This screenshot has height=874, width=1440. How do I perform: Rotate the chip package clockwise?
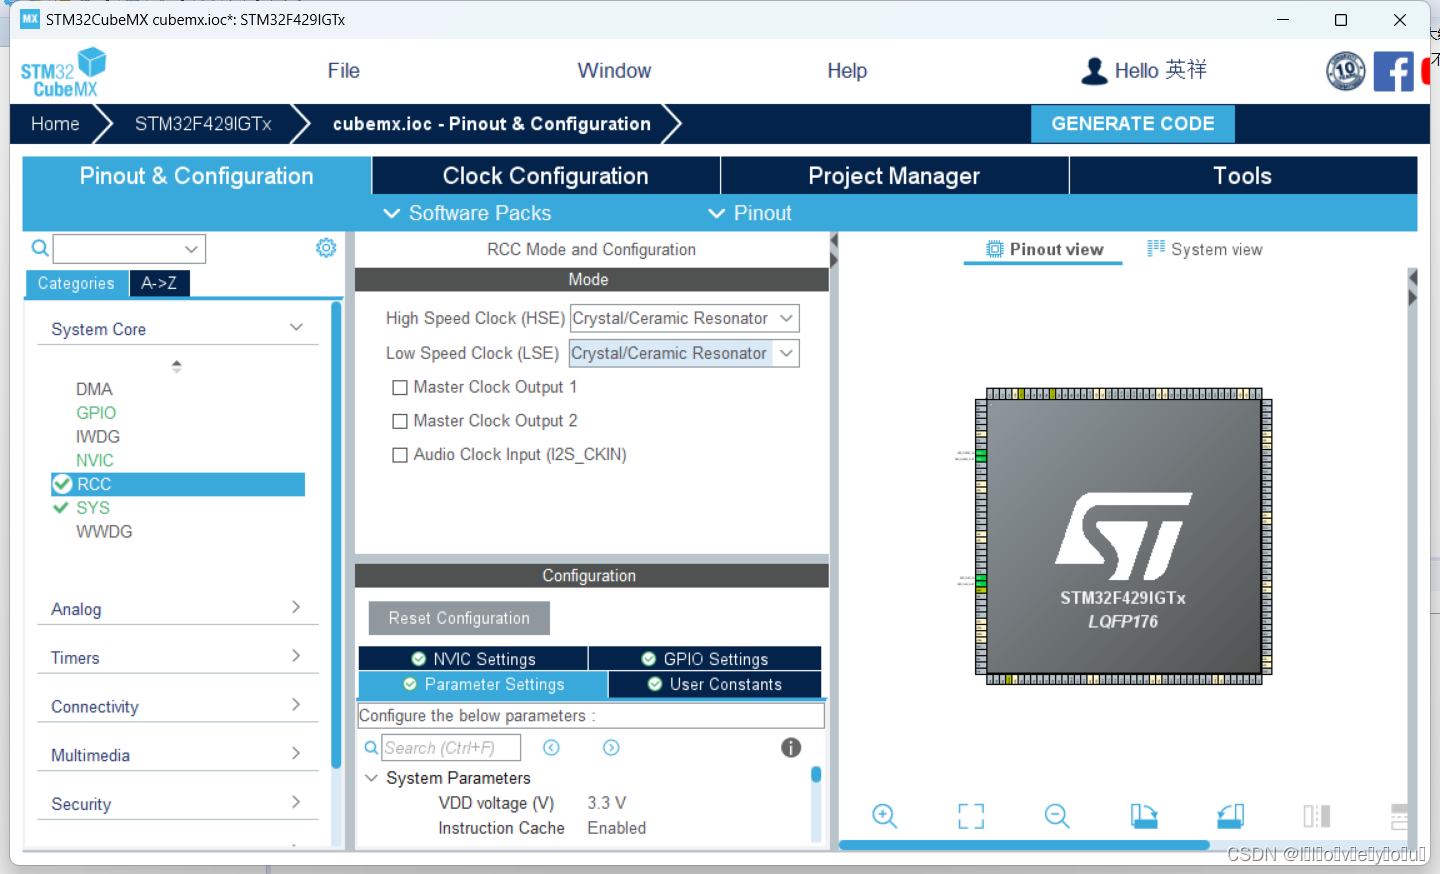point(1144,816)
